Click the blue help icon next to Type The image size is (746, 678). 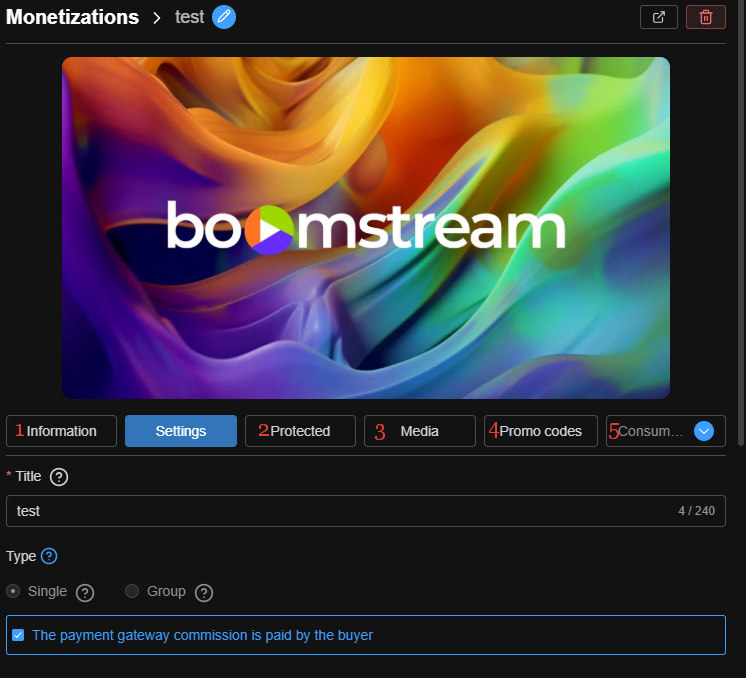pyautogui.click(x=49, y=556)
